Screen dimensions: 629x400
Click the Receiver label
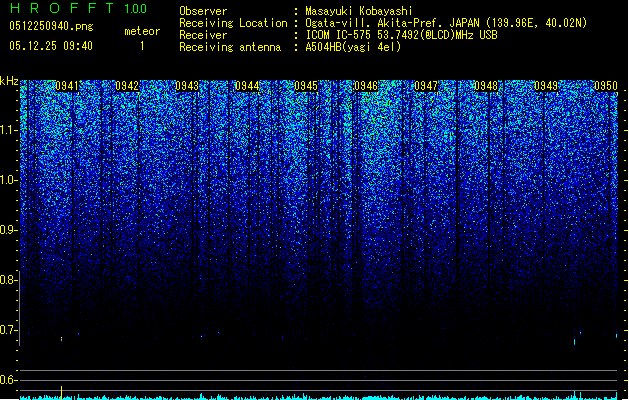[203, 35]
